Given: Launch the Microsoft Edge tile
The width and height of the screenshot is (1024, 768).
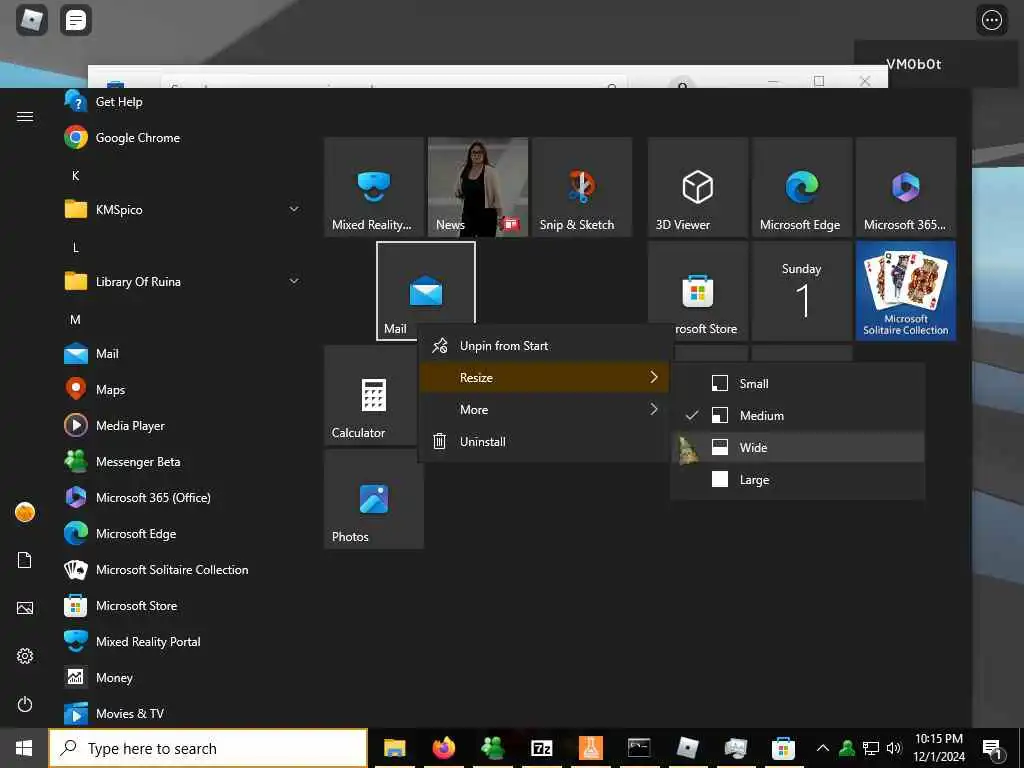Looking at the screenshot, I should tap(802, 187).
